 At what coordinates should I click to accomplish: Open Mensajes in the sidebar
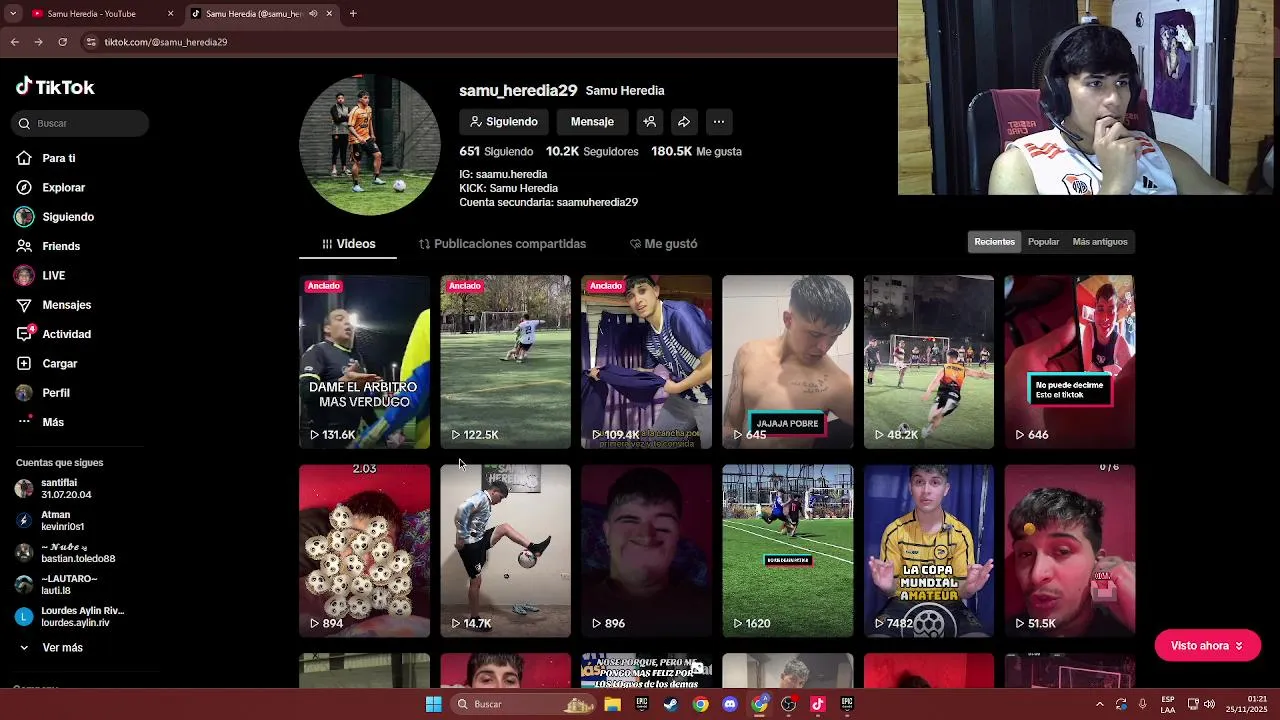click(x=53, y=305)
